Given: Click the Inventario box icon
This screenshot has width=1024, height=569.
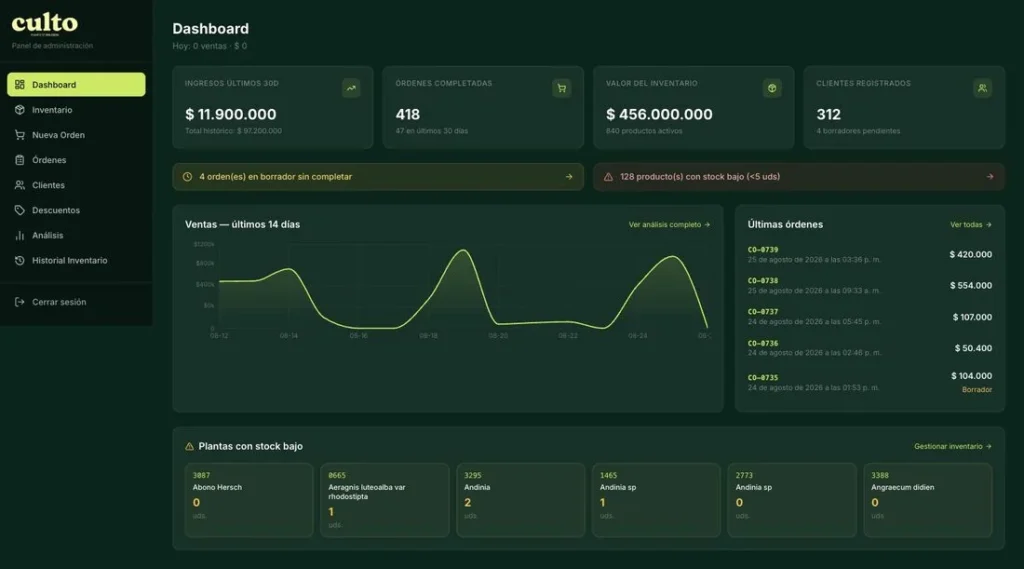Looking at the screenshot, I should [x=20, y=110].
